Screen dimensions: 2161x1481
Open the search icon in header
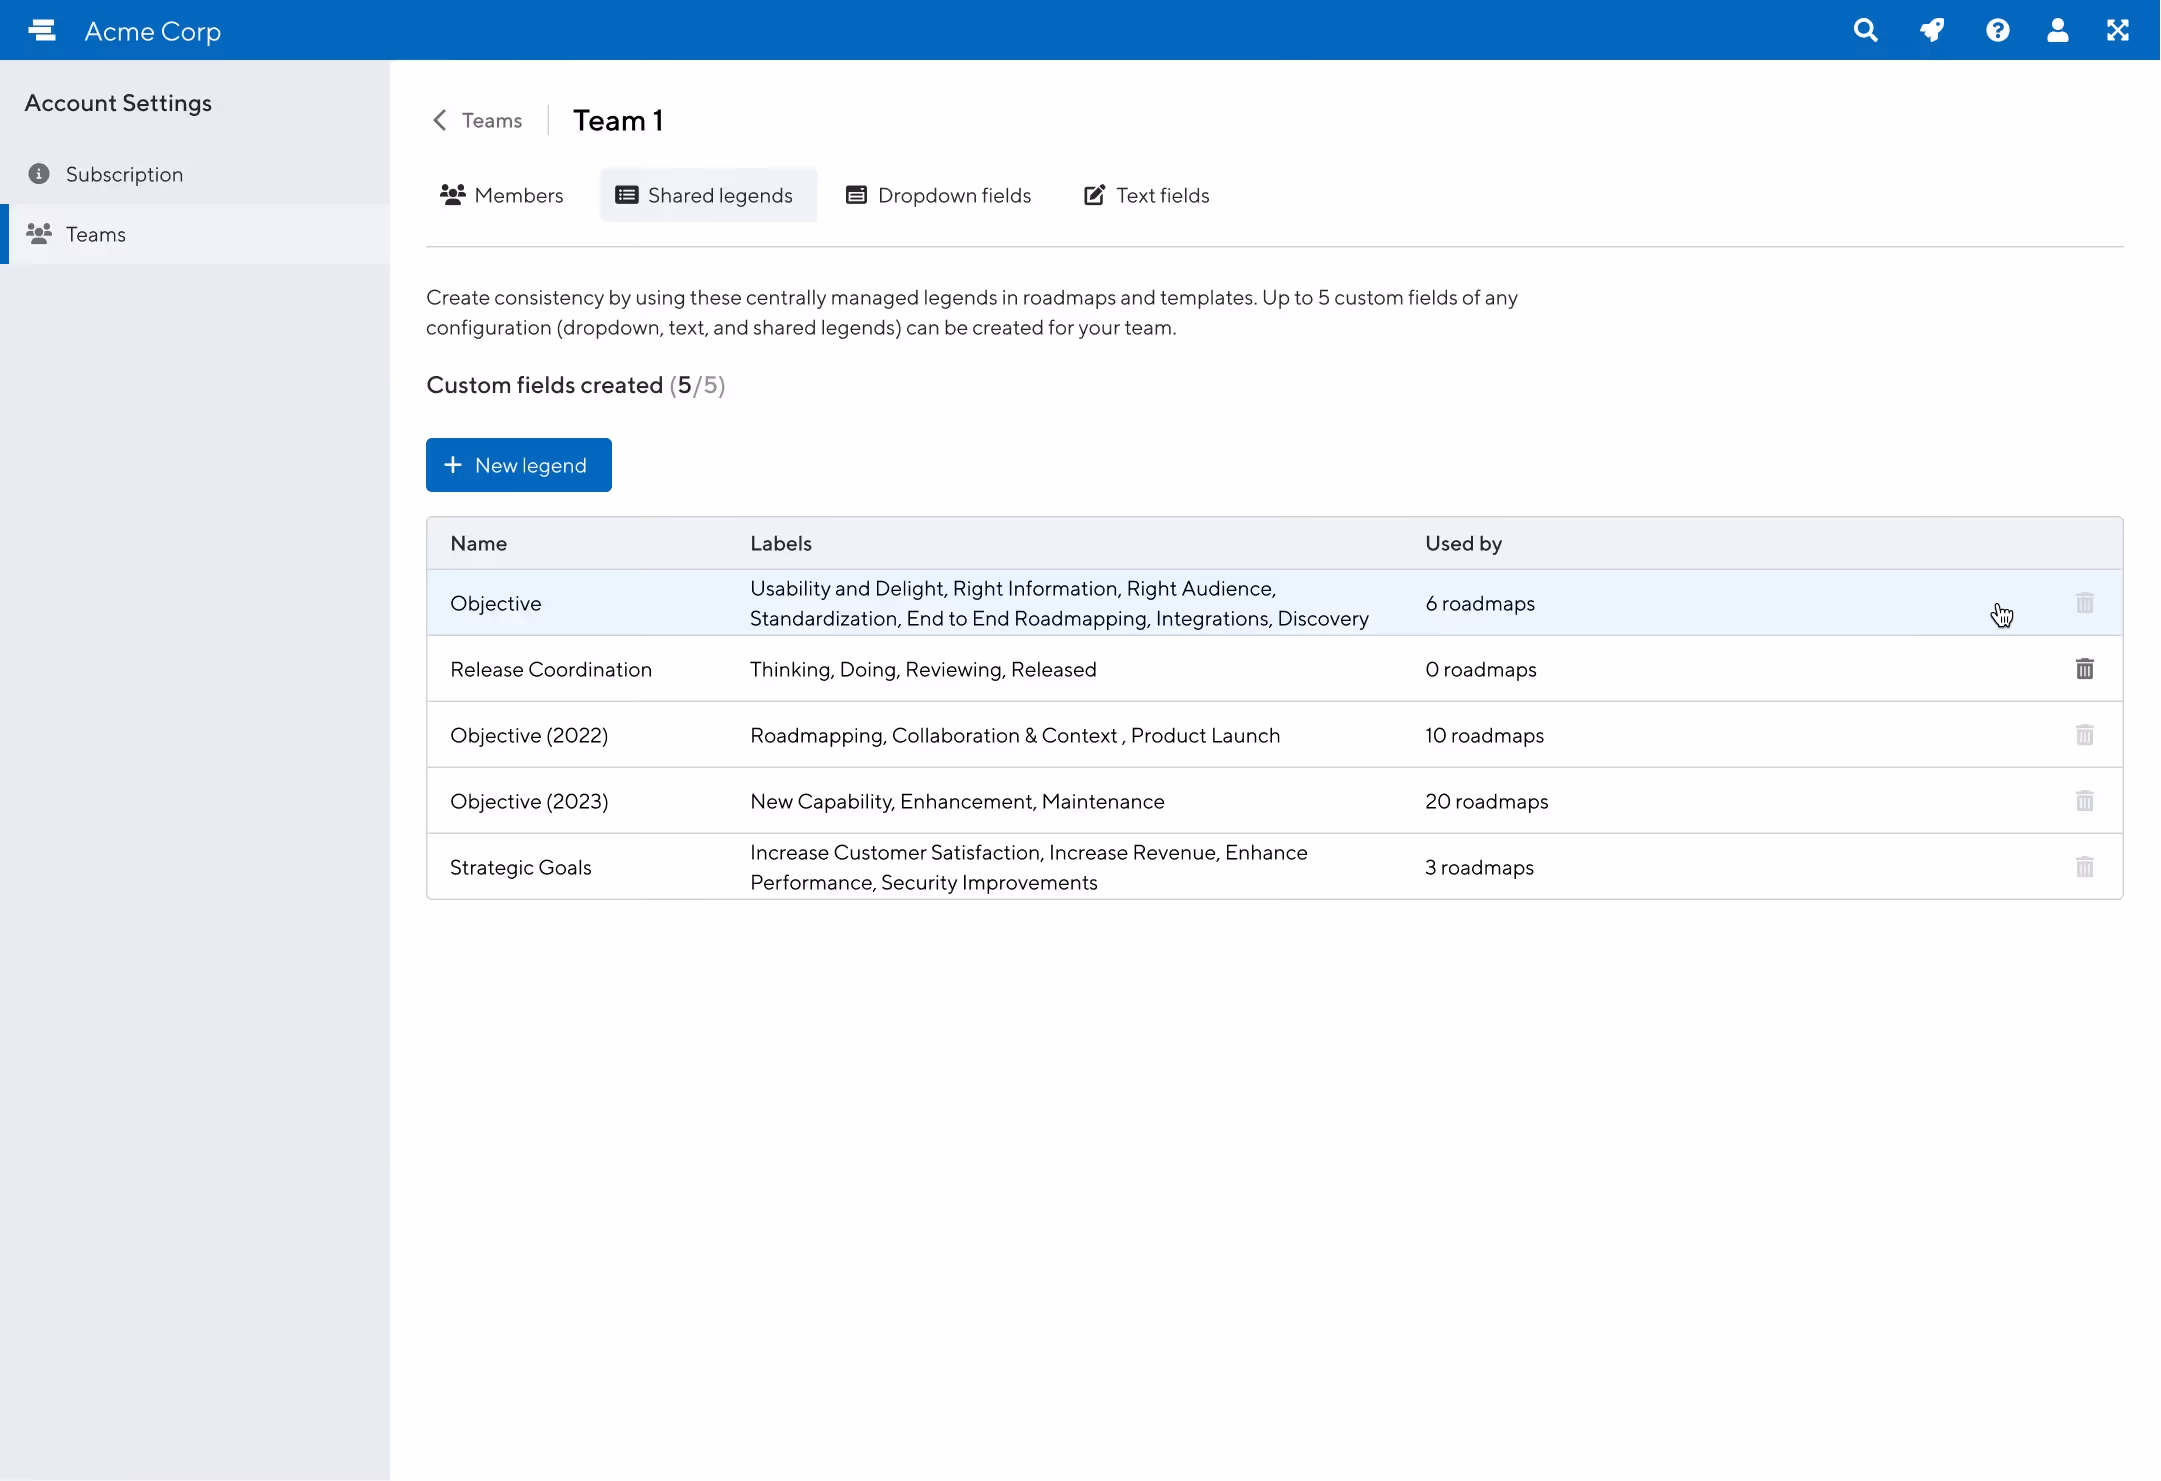point(1865,30)
